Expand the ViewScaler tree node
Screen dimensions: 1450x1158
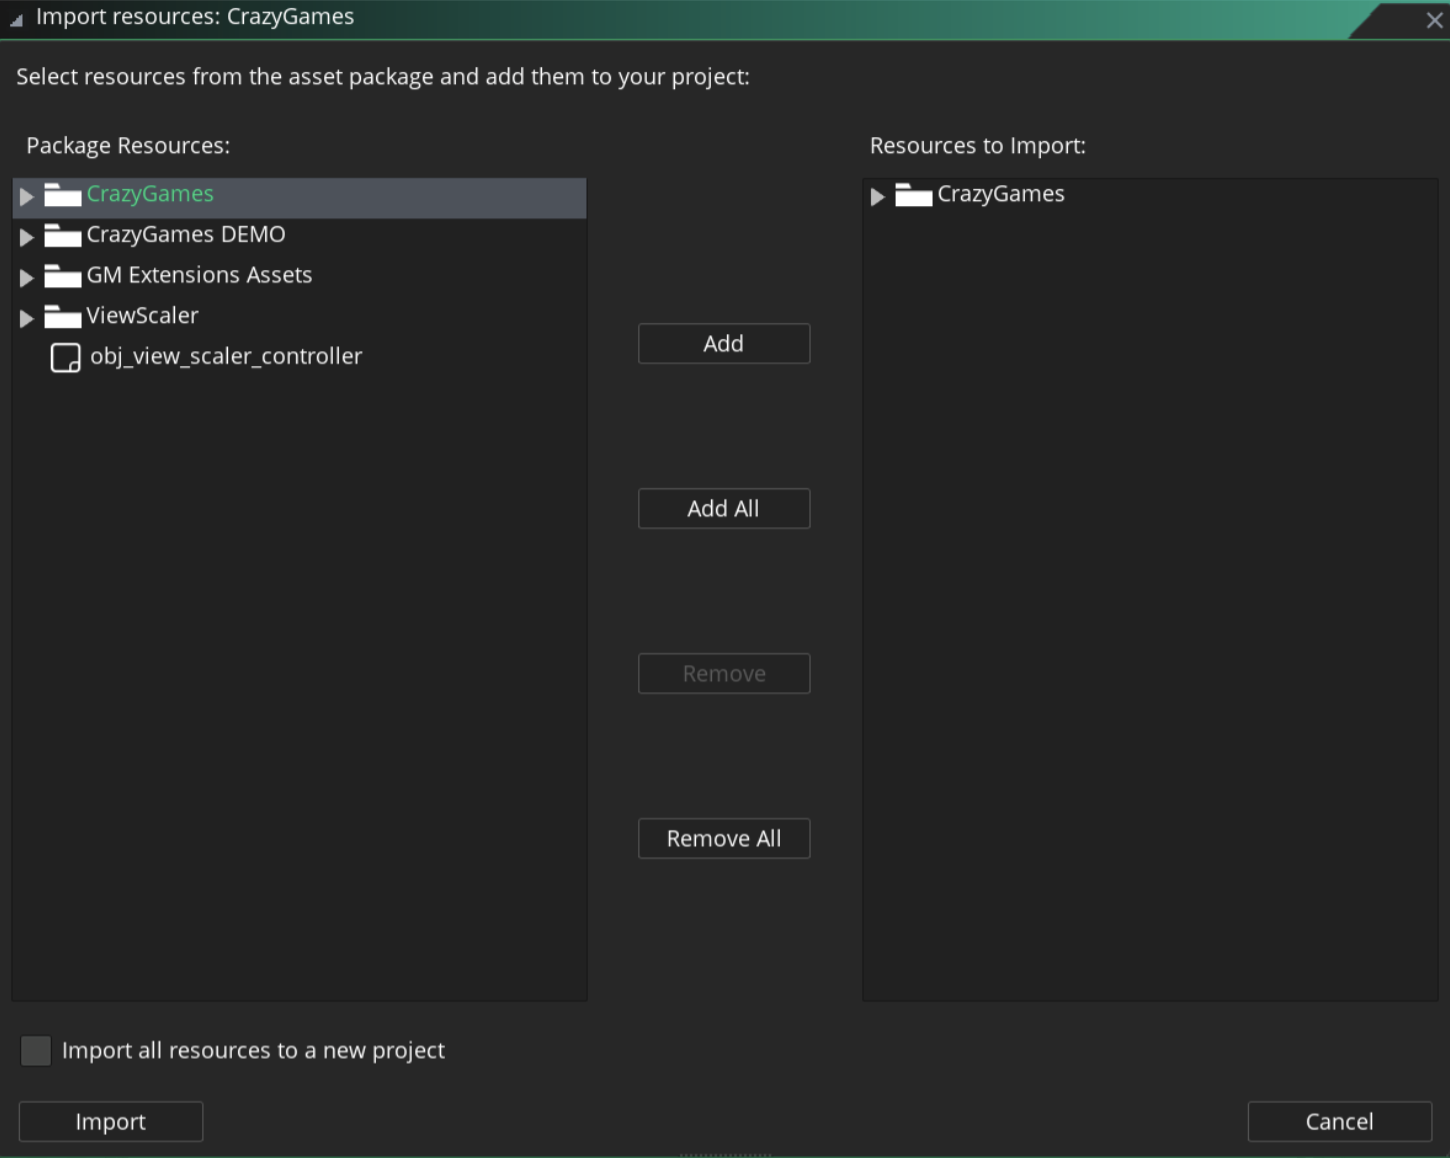click(27, 318)
